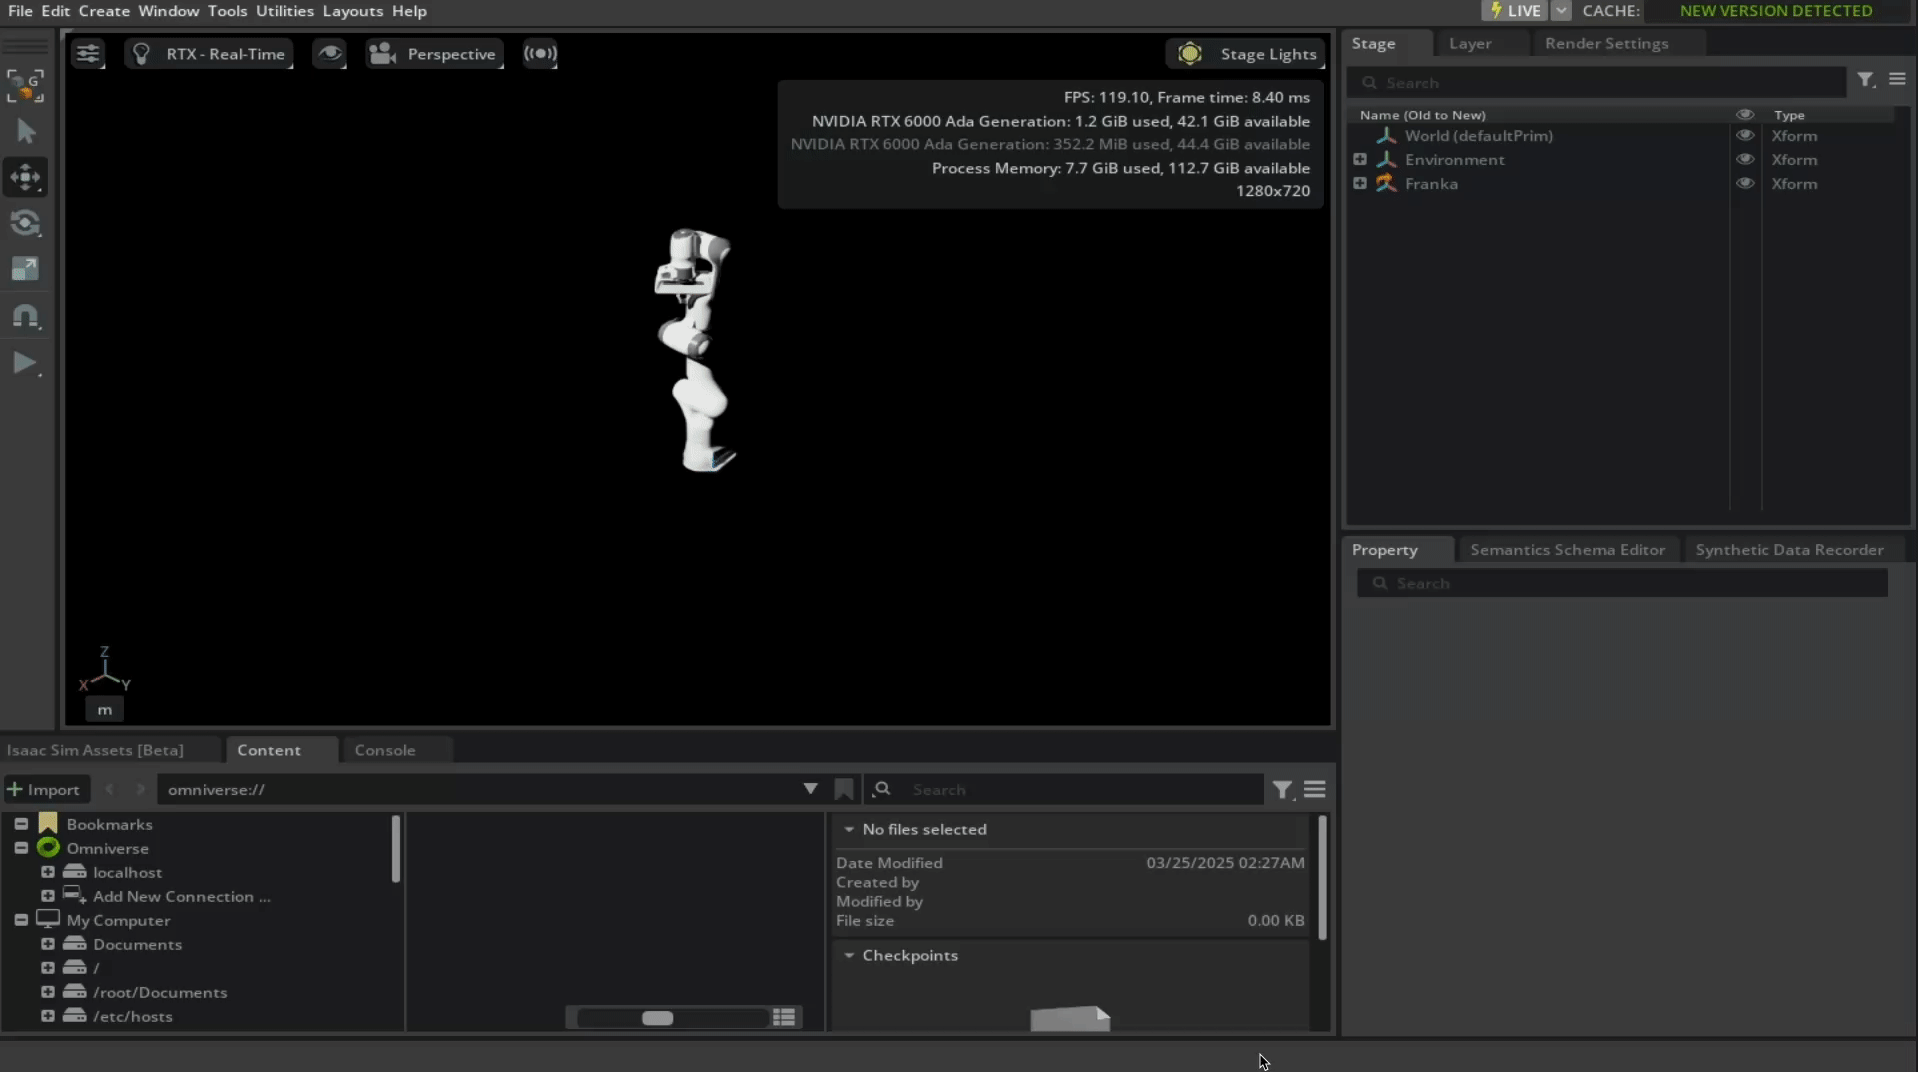Click the Stage search field
The height and width of the screenshot is (1072, 1918).
click(1596, 83)
